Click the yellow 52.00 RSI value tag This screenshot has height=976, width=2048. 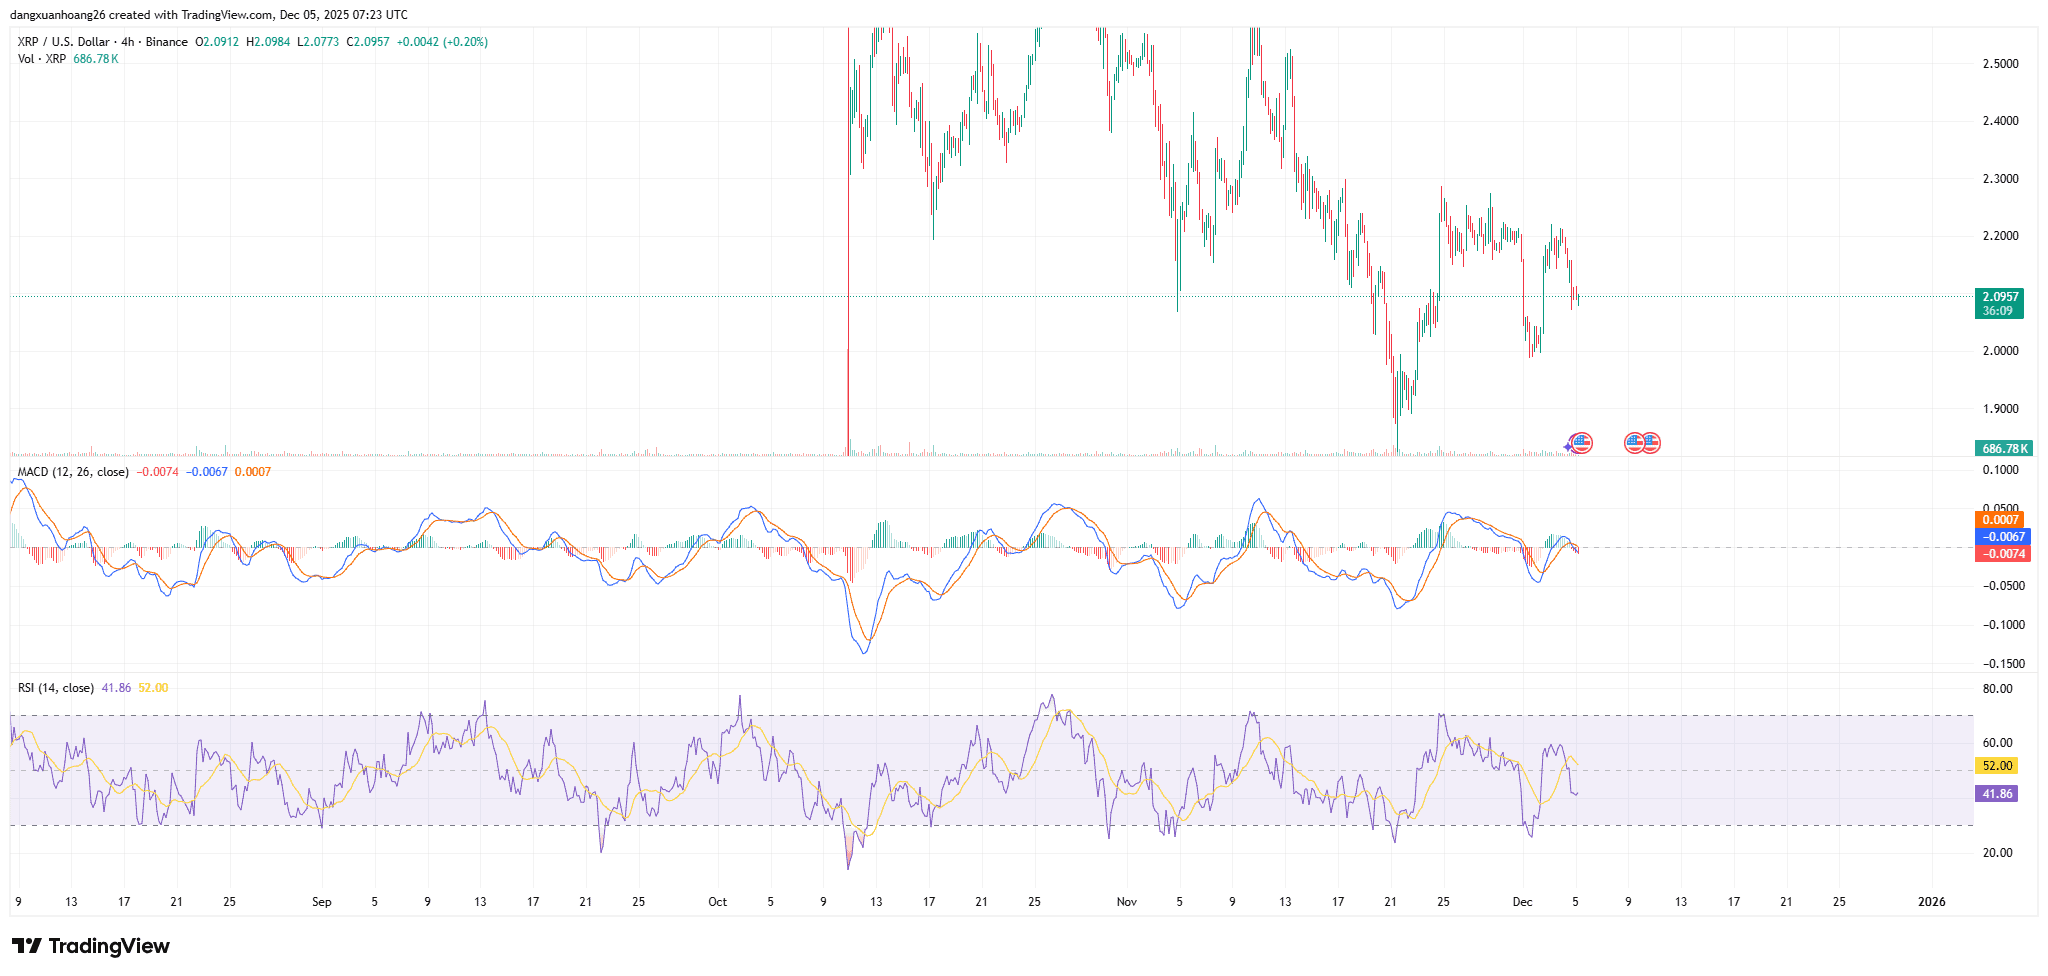tap(1997, 766)
